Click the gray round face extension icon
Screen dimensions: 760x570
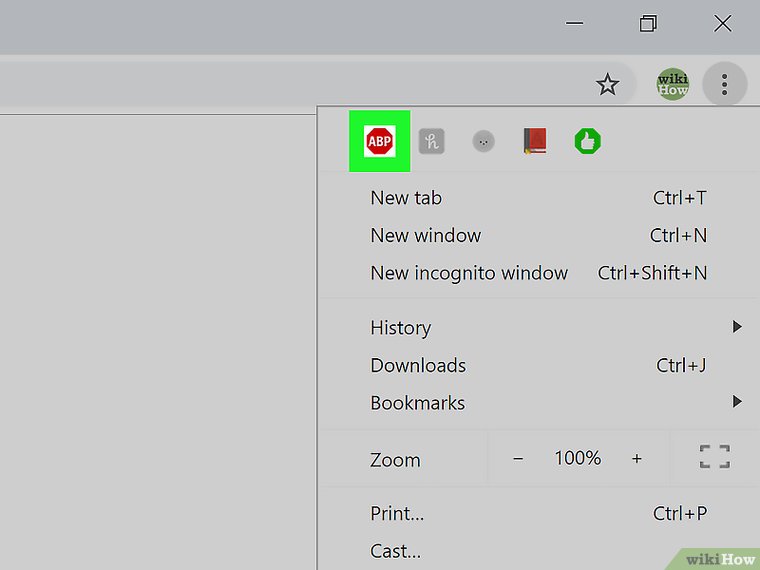click(x=483, y=142)
